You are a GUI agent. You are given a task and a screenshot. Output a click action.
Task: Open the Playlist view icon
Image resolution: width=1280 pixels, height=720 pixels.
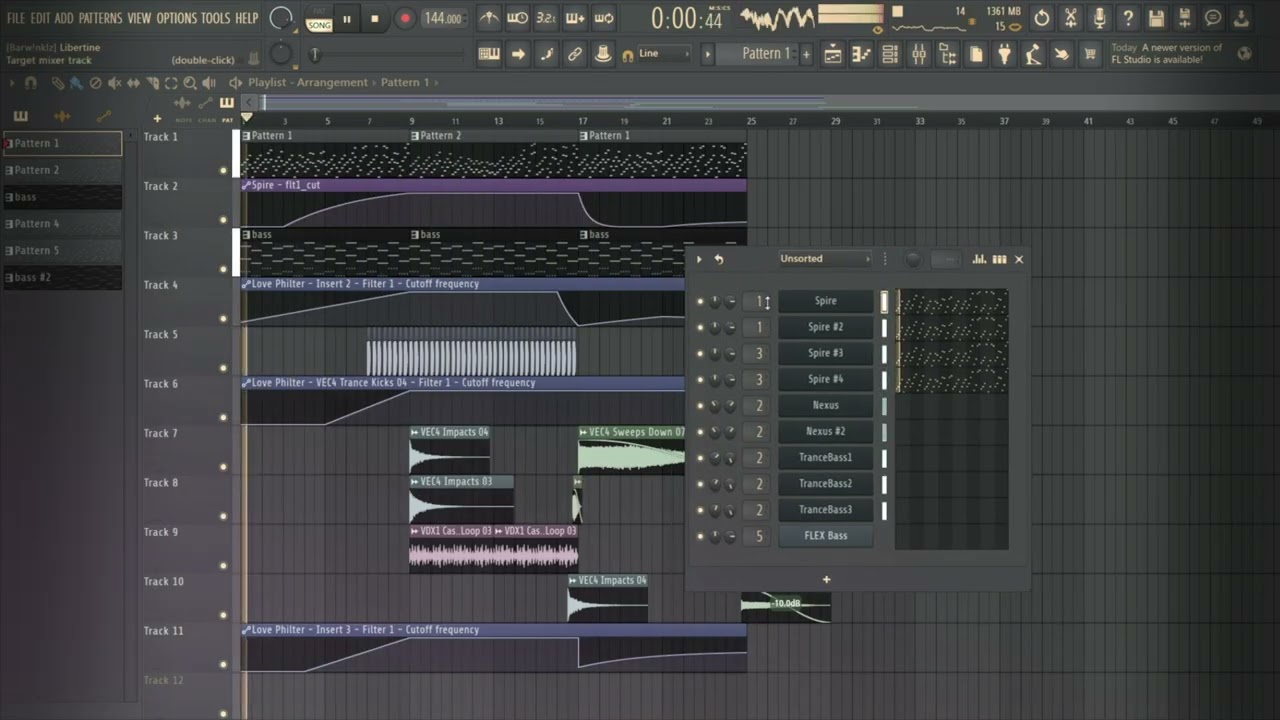point(832,55)
